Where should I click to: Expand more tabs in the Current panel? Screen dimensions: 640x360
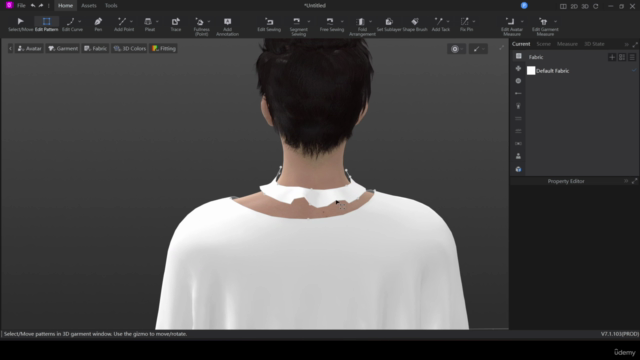click(627, 44)
